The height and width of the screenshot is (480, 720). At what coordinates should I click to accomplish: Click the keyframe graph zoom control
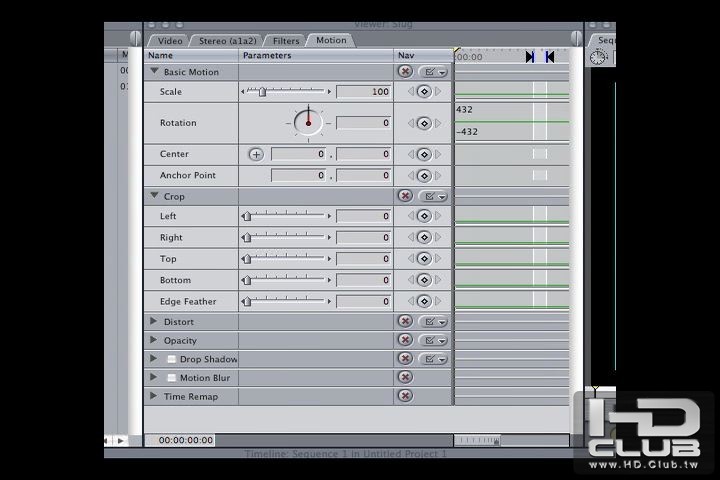pos(477,440)
